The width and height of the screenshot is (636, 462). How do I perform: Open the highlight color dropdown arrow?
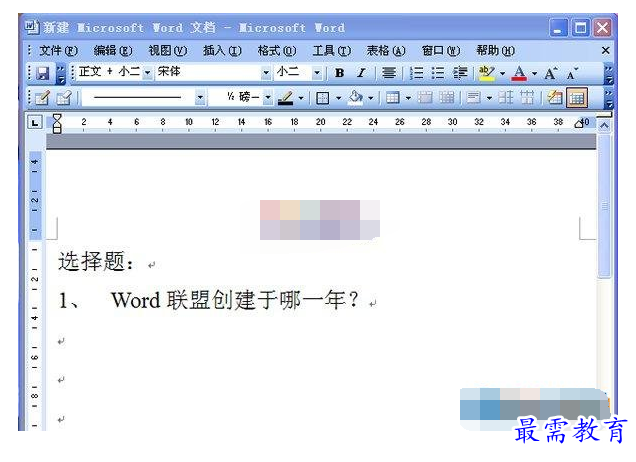(502, 73)
